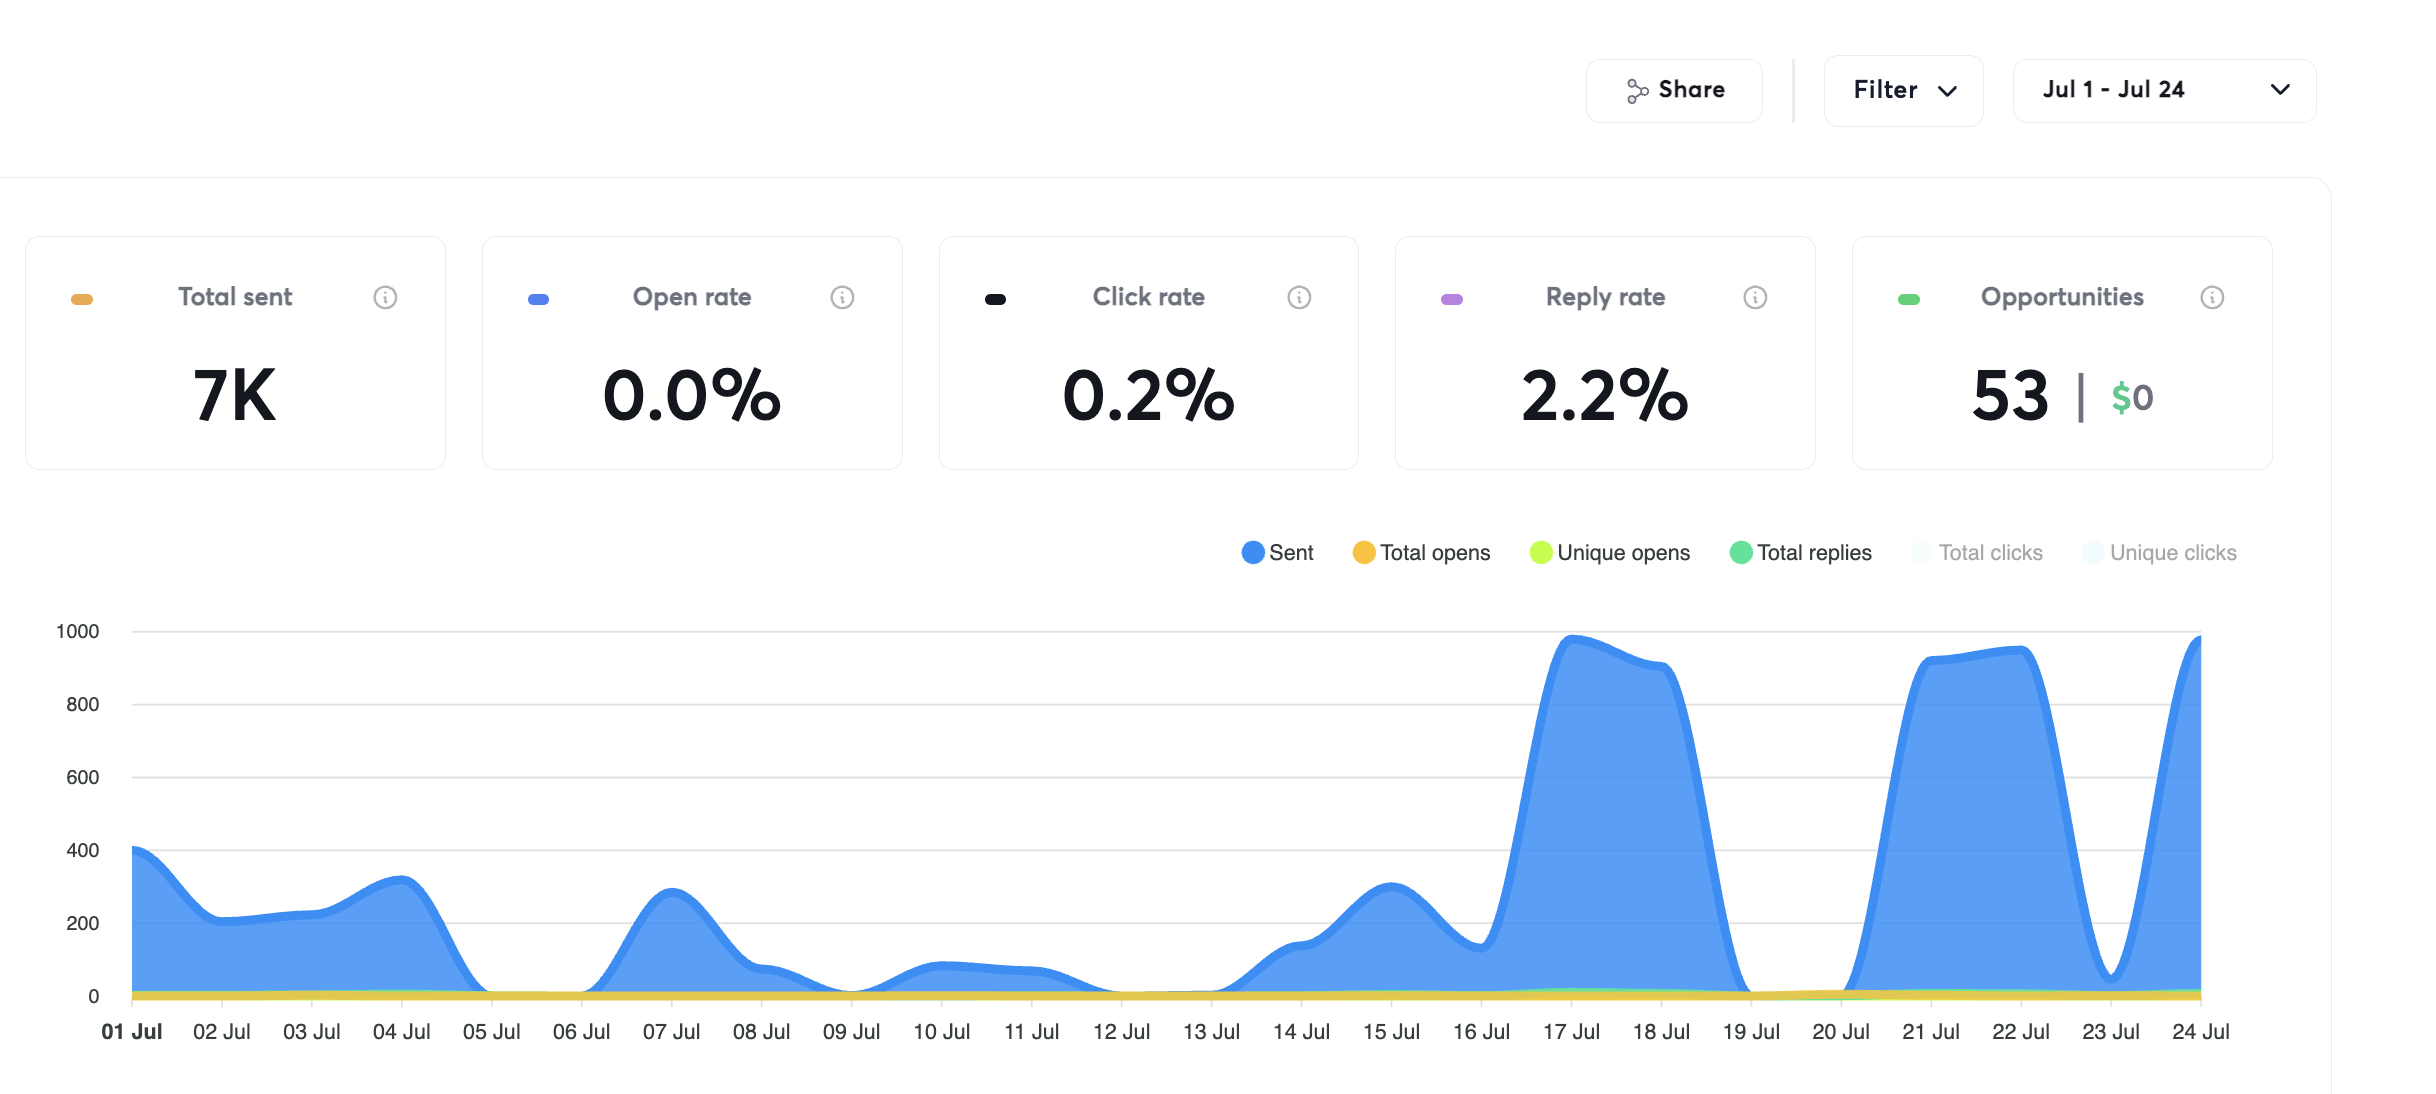The width and height of the screenshot is (2436, 1094).
Task: Click the purple Reply rate color indicator
Action: pyautogui.click(x=1452, y=299)
